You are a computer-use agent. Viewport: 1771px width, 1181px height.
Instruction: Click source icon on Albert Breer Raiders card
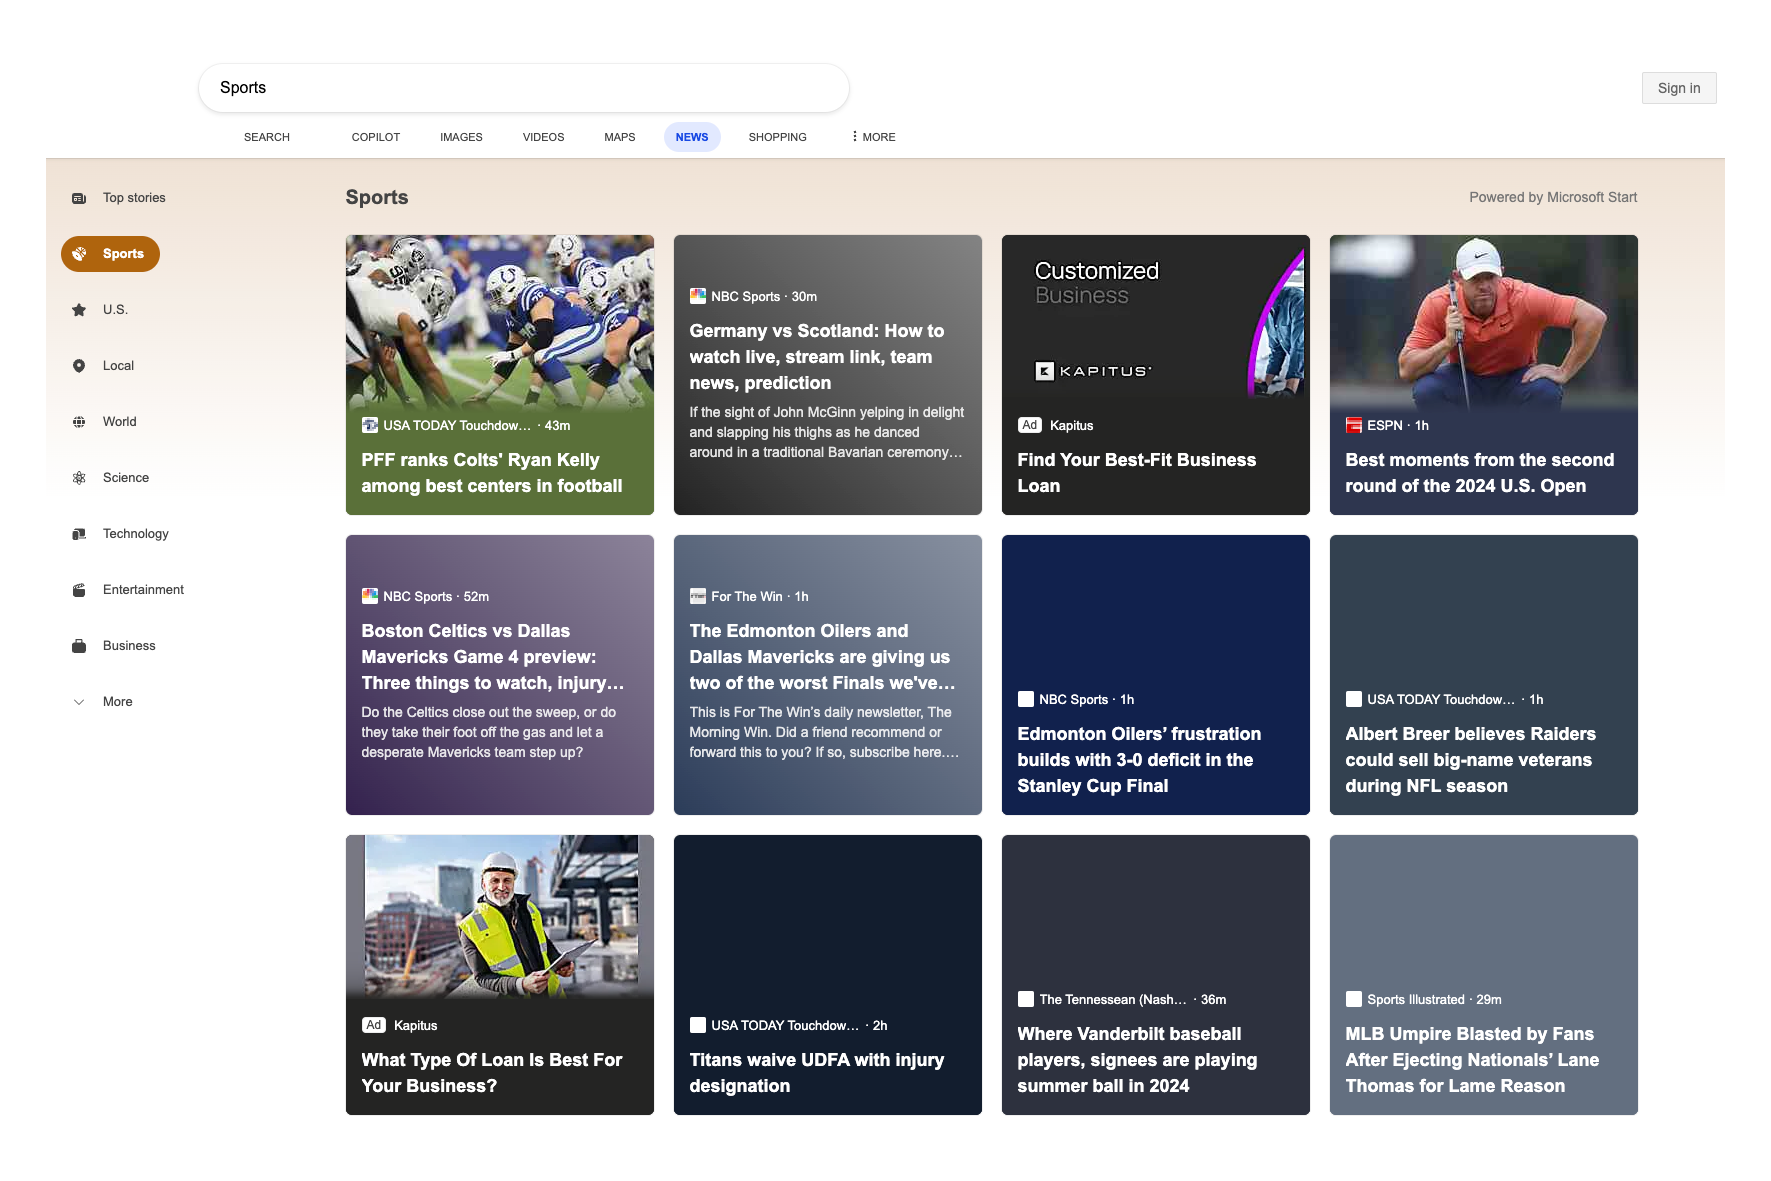point(1354,699)
